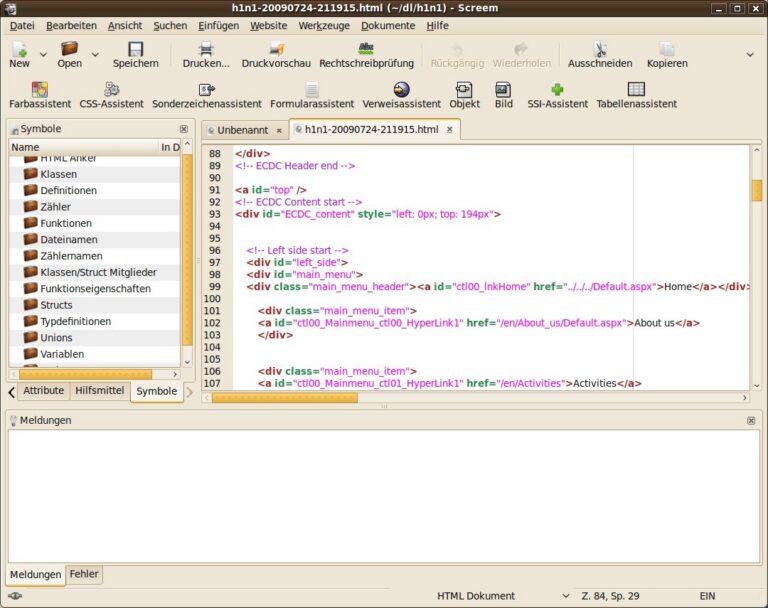Image resolution: width=768 pixels, height=608 pixels.
Task: Open the Hilfe menu
Action: [x=437, y=25]
